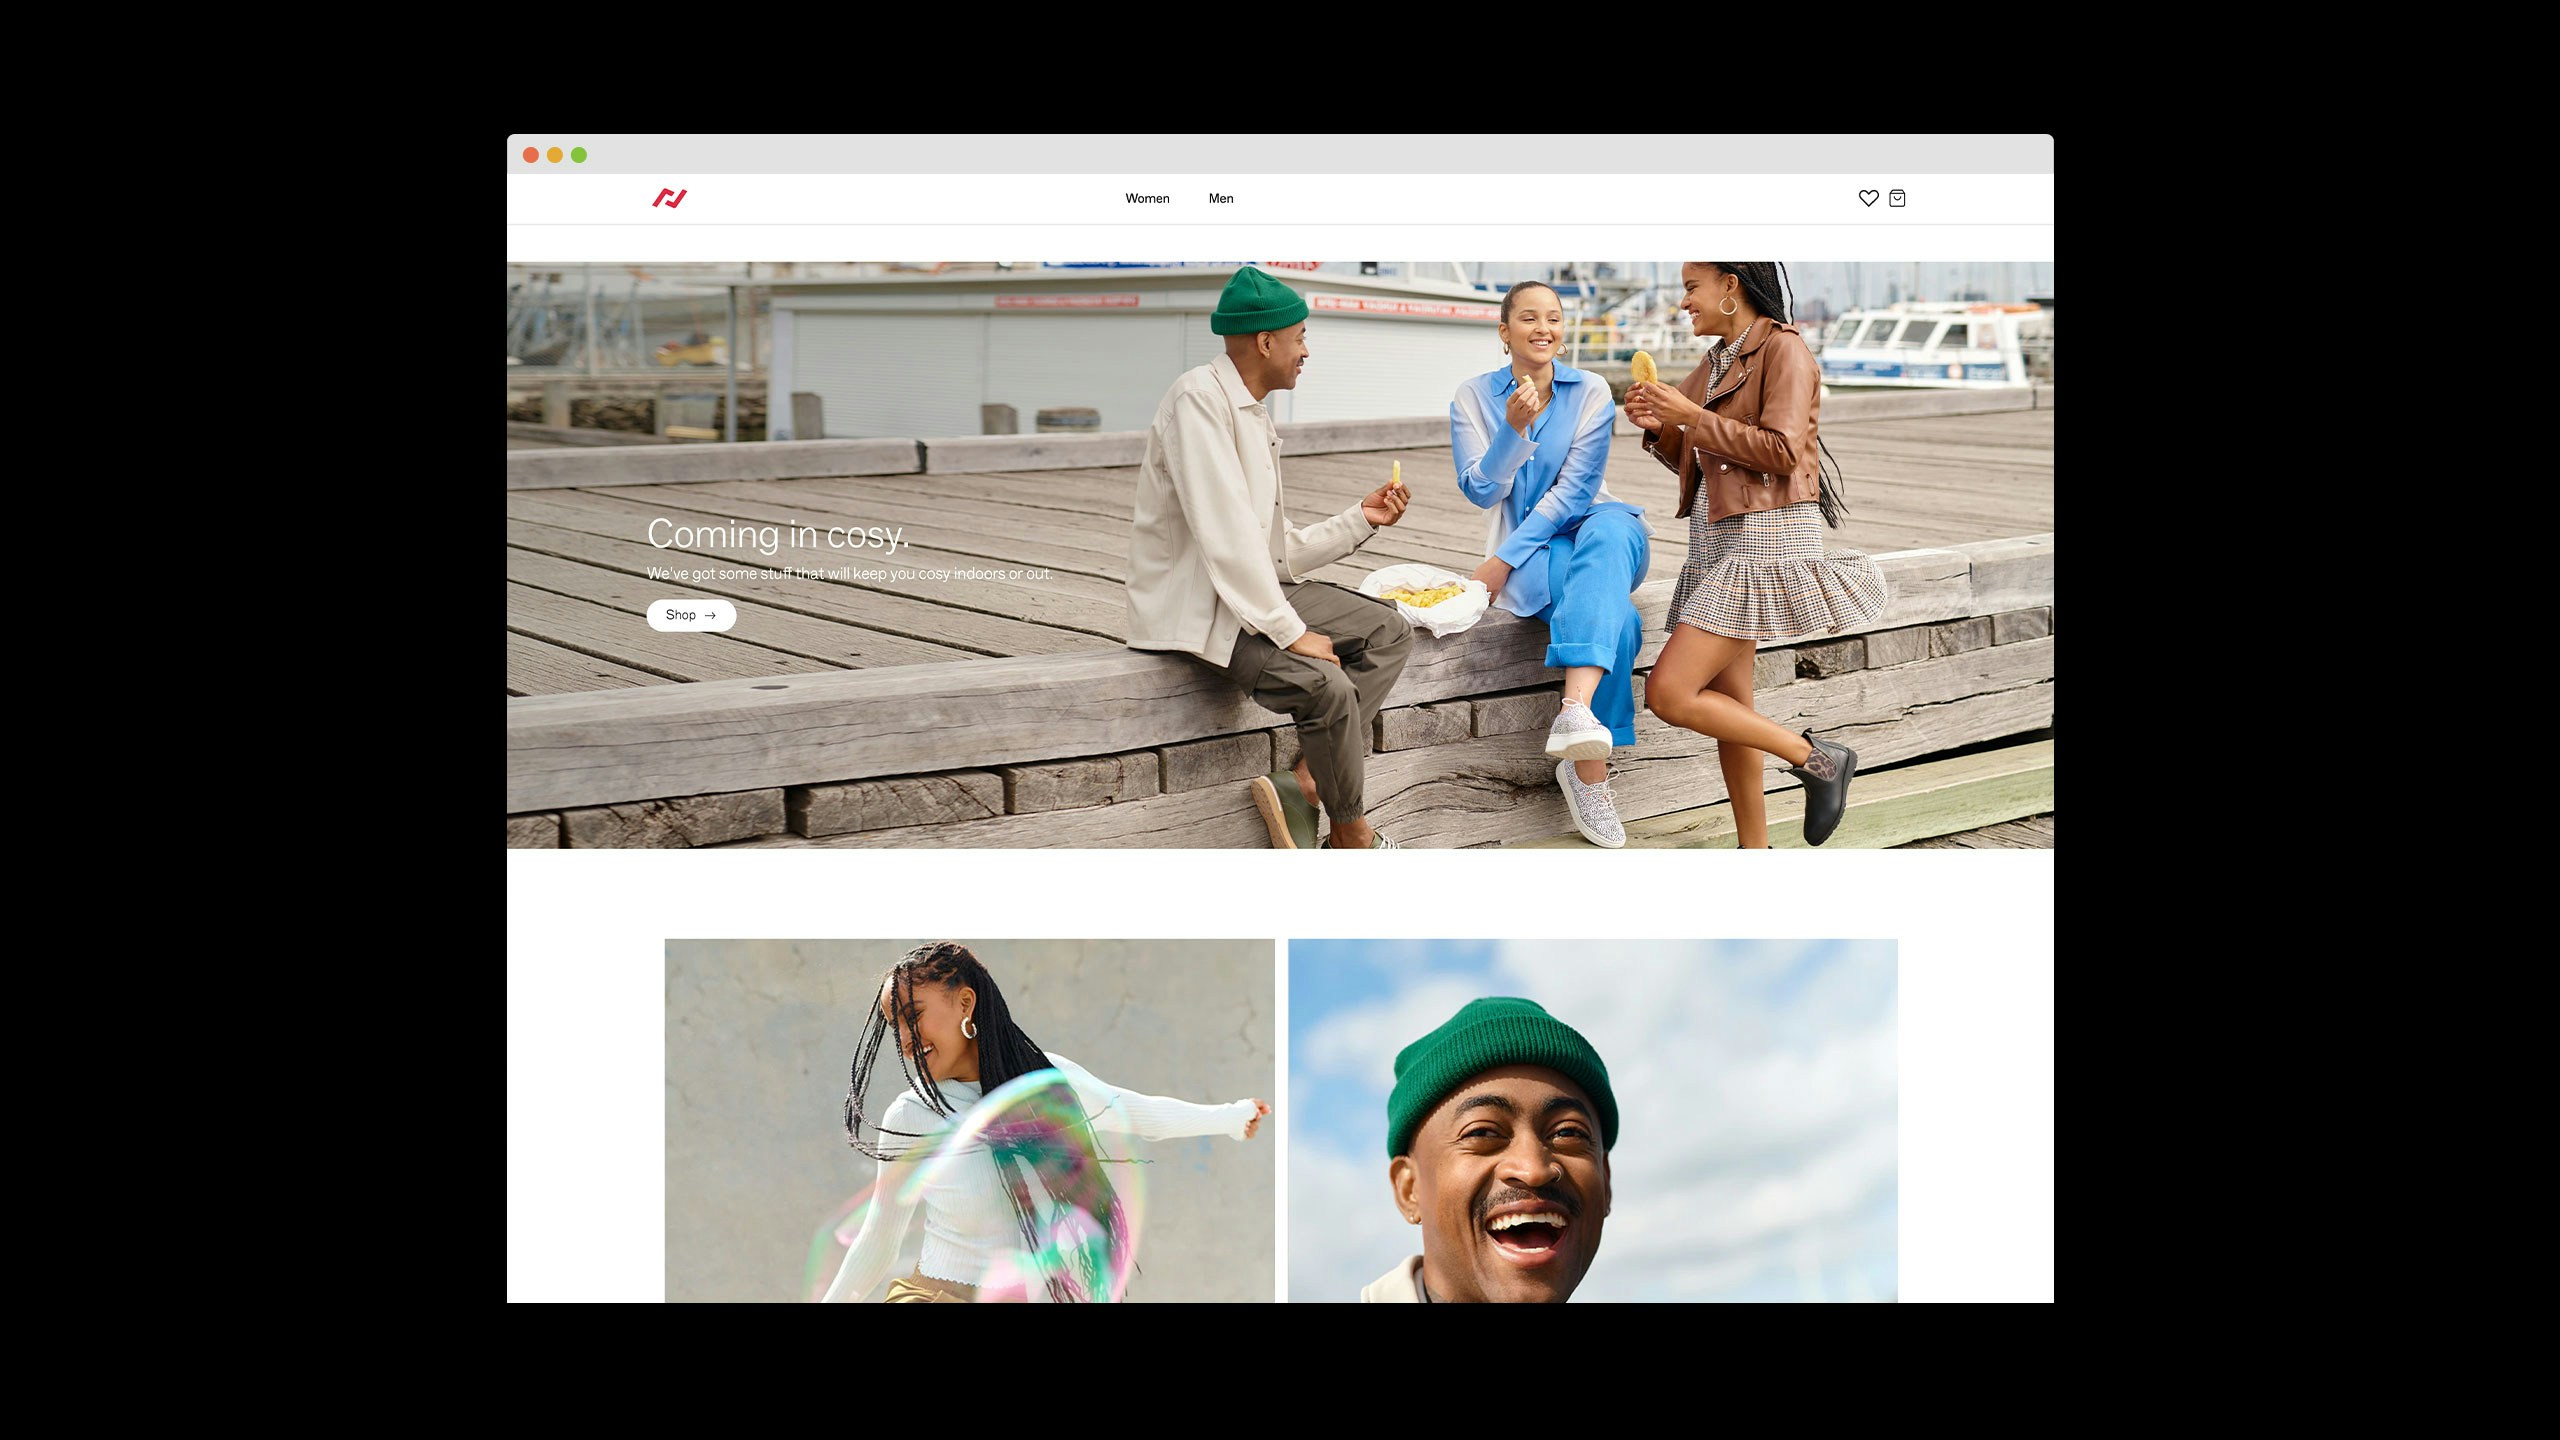This screenshot has width=2560, height=1440.
Task: Click the "Coming in cosy." headline
Action: tap(778, 534)
